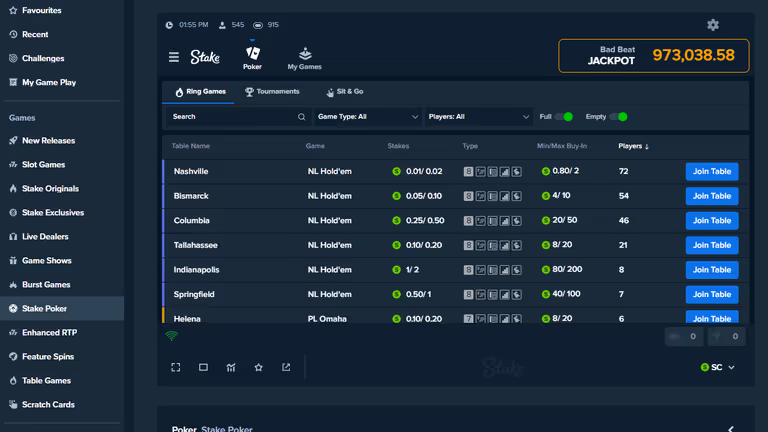Select the Indianapolis table name
Screen dimensions: 768x432
click(196, 269)
